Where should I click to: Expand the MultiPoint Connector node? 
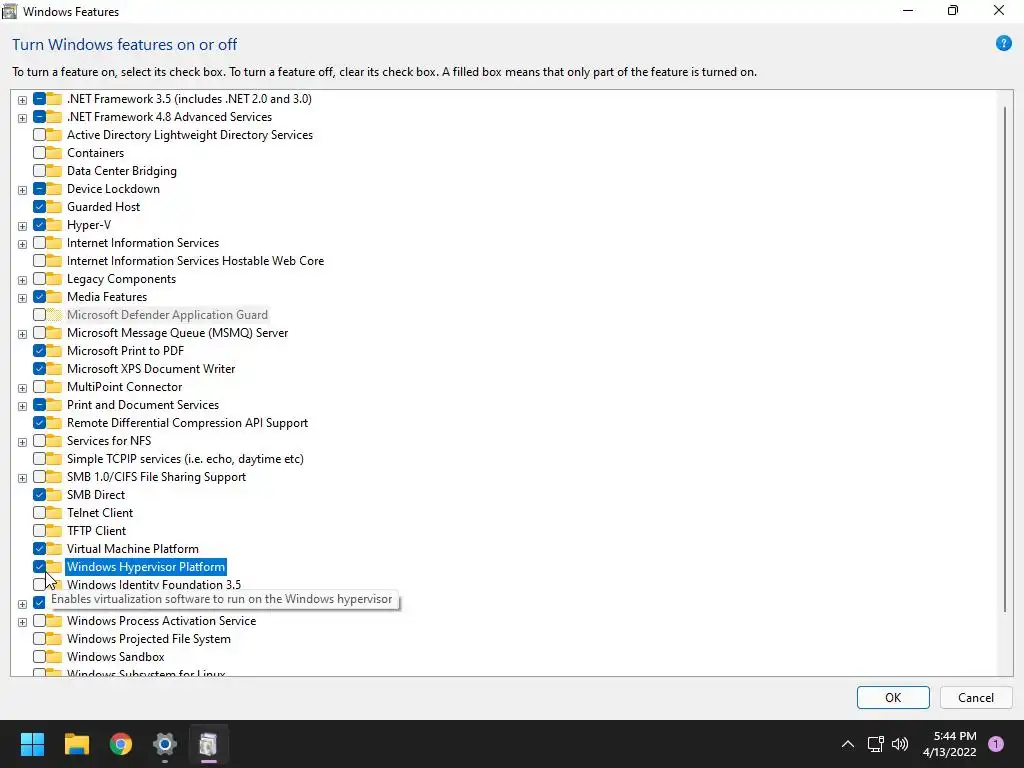coord(22,388)
